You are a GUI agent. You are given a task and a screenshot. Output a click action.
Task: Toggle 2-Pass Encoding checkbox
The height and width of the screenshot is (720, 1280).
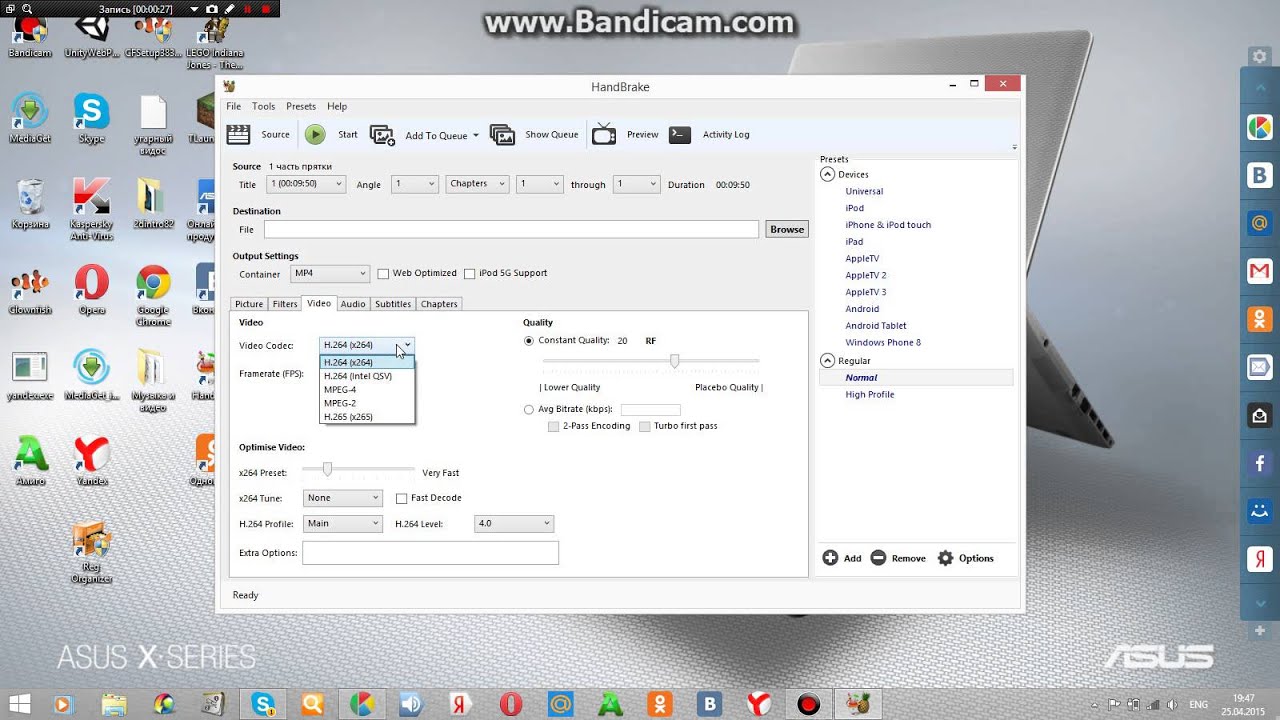click(x=553, y=426)
